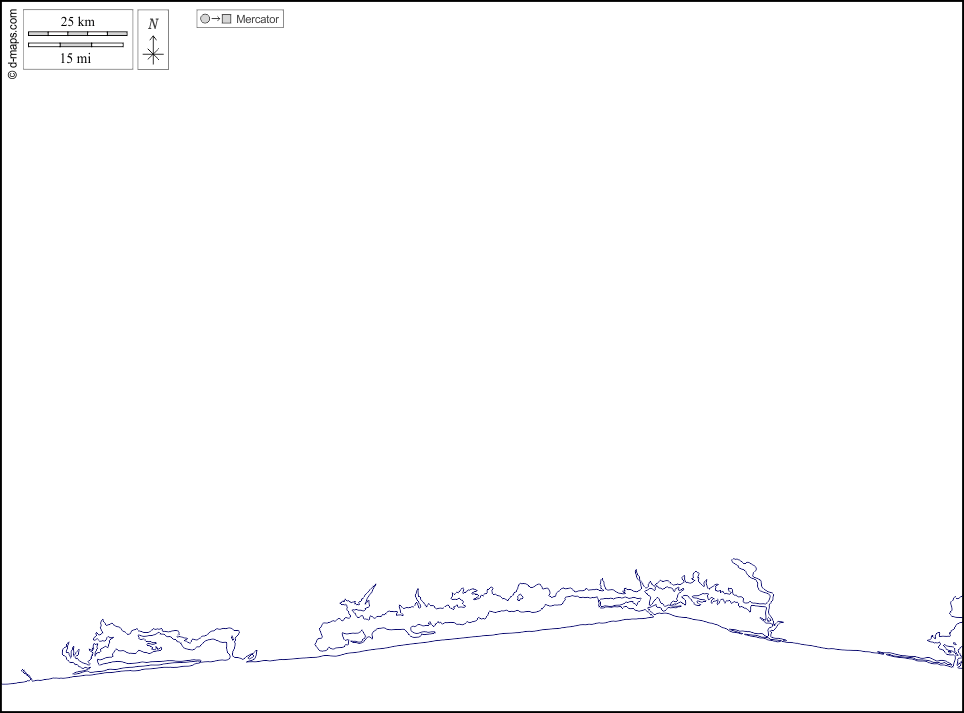Click the kilometer scale bar
This screenshot has width=964, height=713.
coord(77,33)
